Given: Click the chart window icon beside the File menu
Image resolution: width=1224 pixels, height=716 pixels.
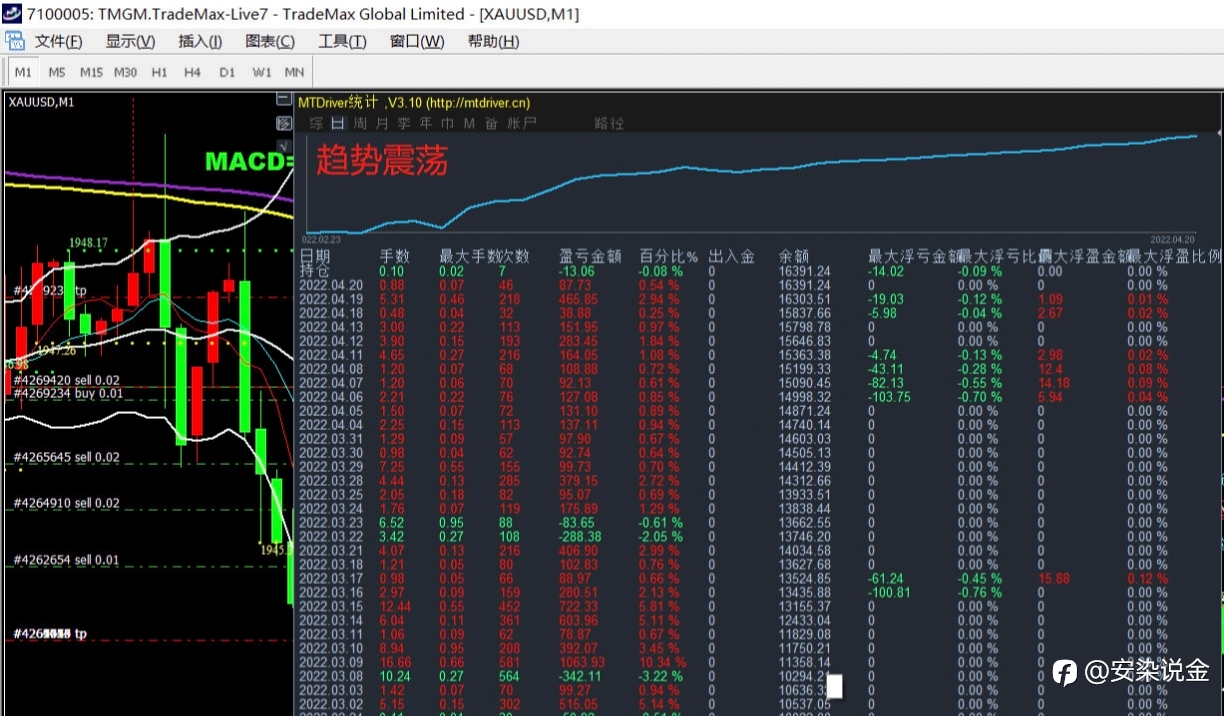Looking at the screenshot, I should (x=14, y=41).
